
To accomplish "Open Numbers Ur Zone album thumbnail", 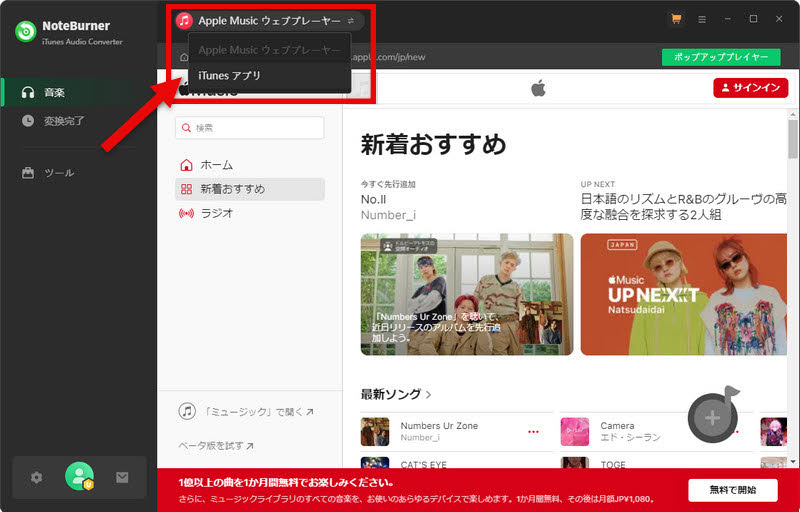I will (375, 431).
